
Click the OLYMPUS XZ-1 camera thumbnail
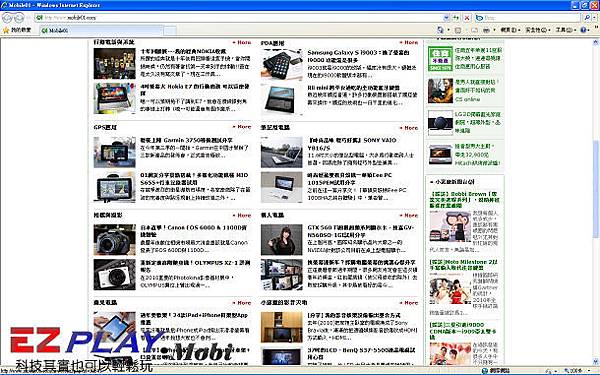pyautogui.click(x=114, y=274)
